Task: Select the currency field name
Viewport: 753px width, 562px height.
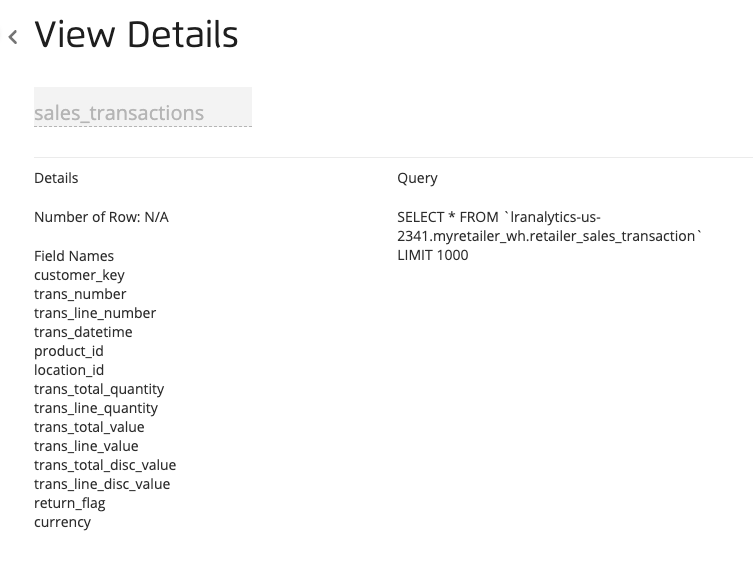Action: 62,522
